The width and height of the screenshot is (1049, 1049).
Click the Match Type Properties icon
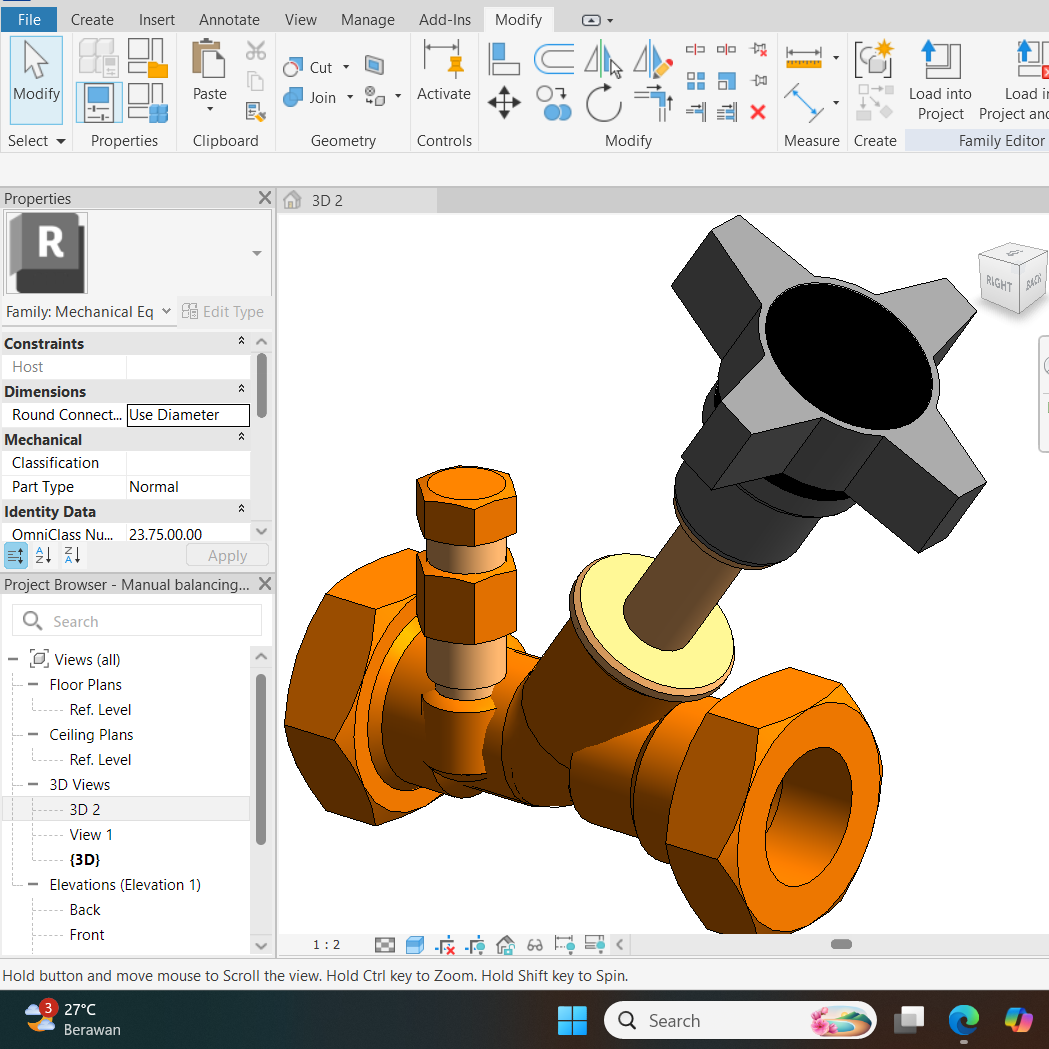point(256,111)
